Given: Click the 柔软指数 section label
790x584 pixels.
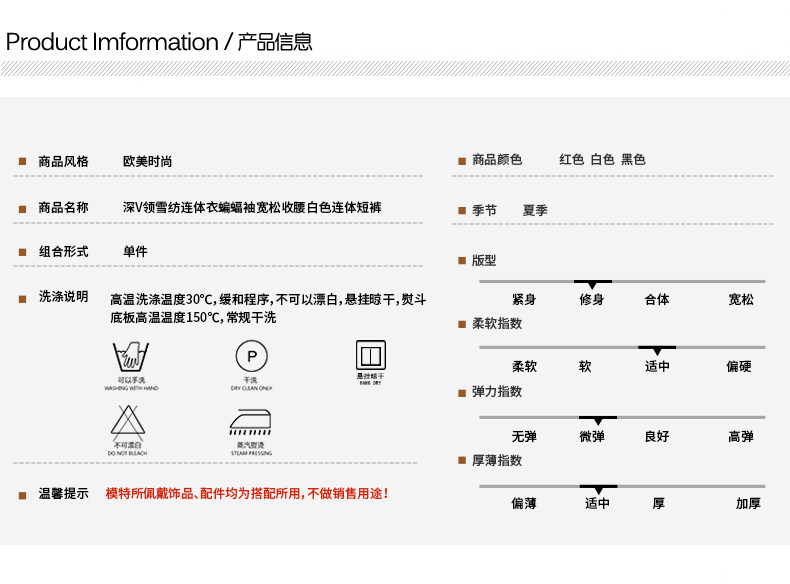Looking at the screenshot, I should [497, 323].
